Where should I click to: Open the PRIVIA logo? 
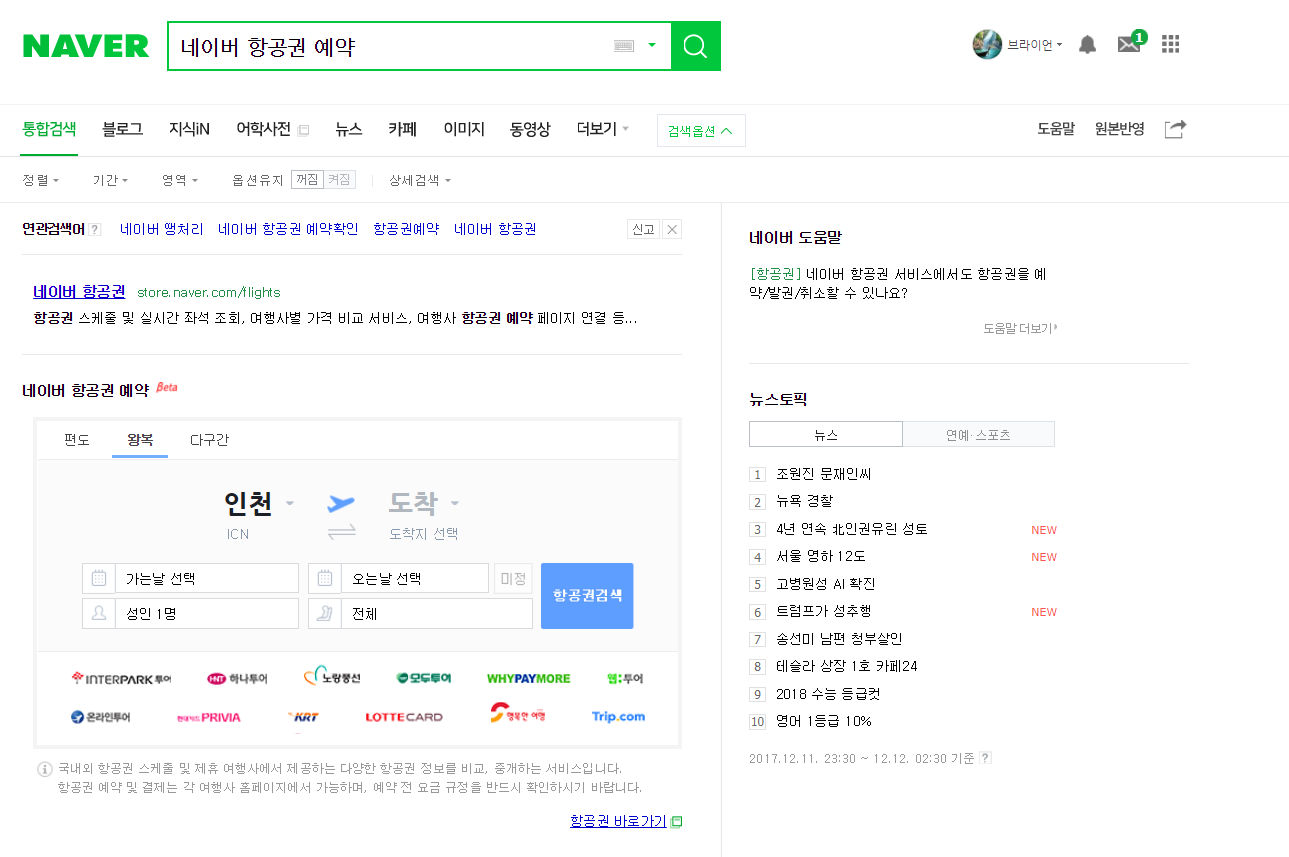(x=208, y=717)
